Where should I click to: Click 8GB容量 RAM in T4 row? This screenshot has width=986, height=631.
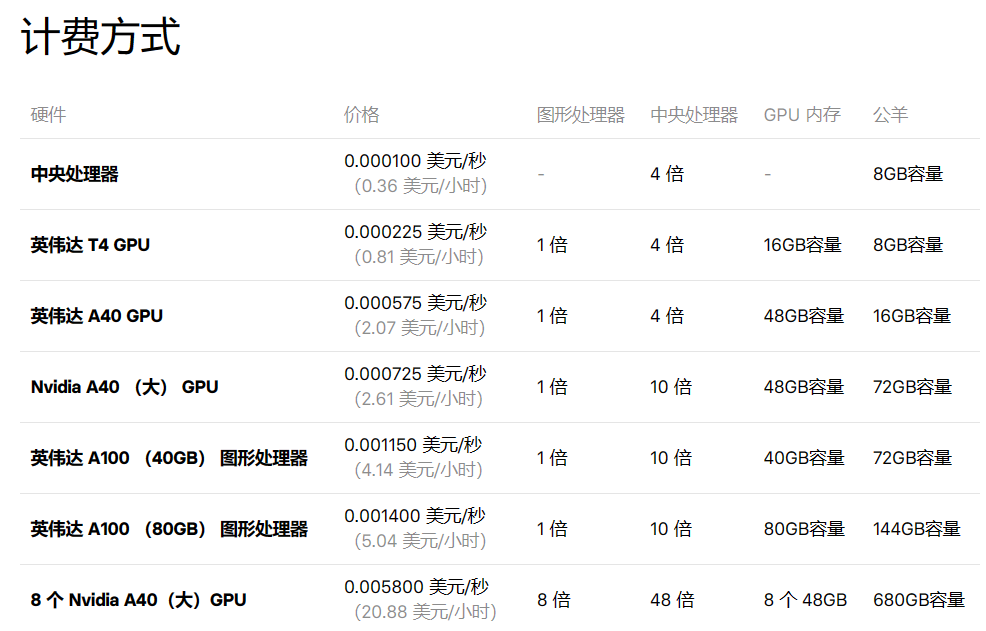click(x=908, y=245)
